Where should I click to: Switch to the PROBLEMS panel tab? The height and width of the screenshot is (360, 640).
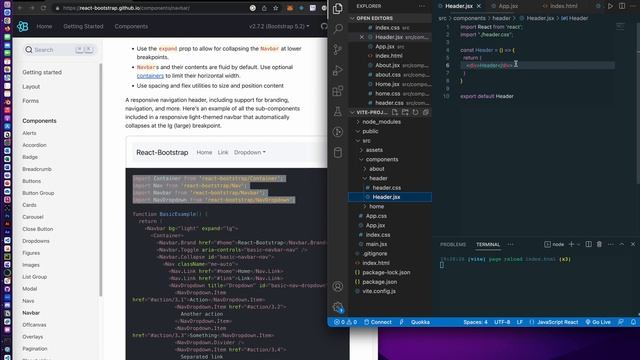point(453,244)
